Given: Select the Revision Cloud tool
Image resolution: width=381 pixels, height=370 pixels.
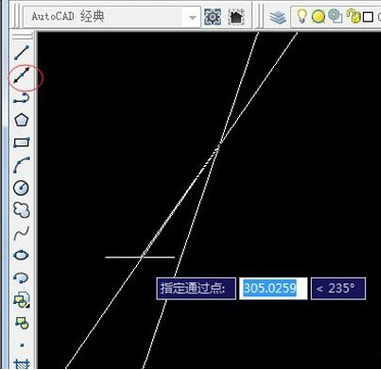Looking at the screenshot, I should pyautogui.click(x=21, y=210).
